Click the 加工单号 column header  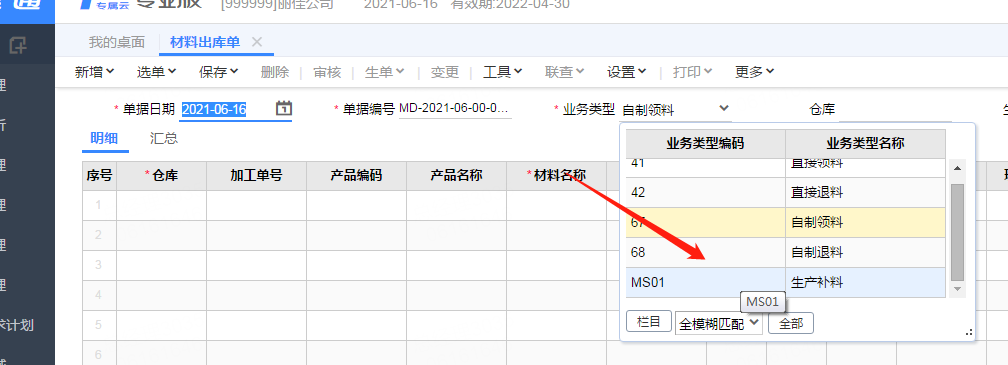[256, 175]
